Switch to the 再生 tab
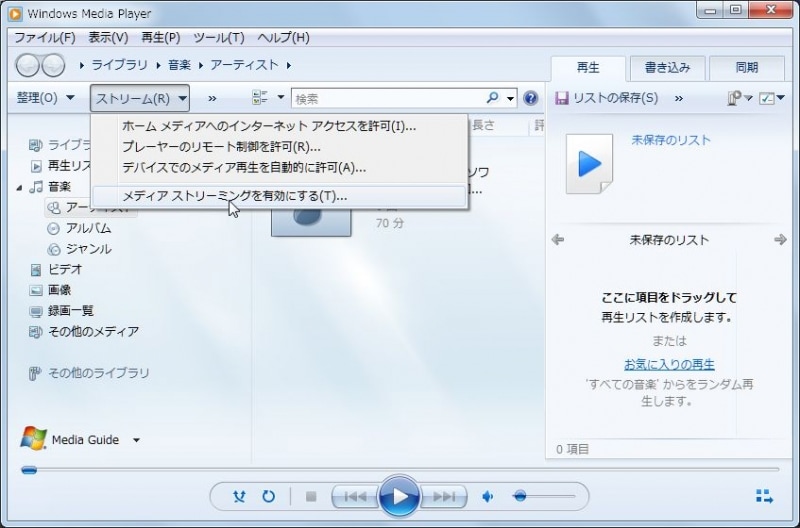 click(588, 68)
